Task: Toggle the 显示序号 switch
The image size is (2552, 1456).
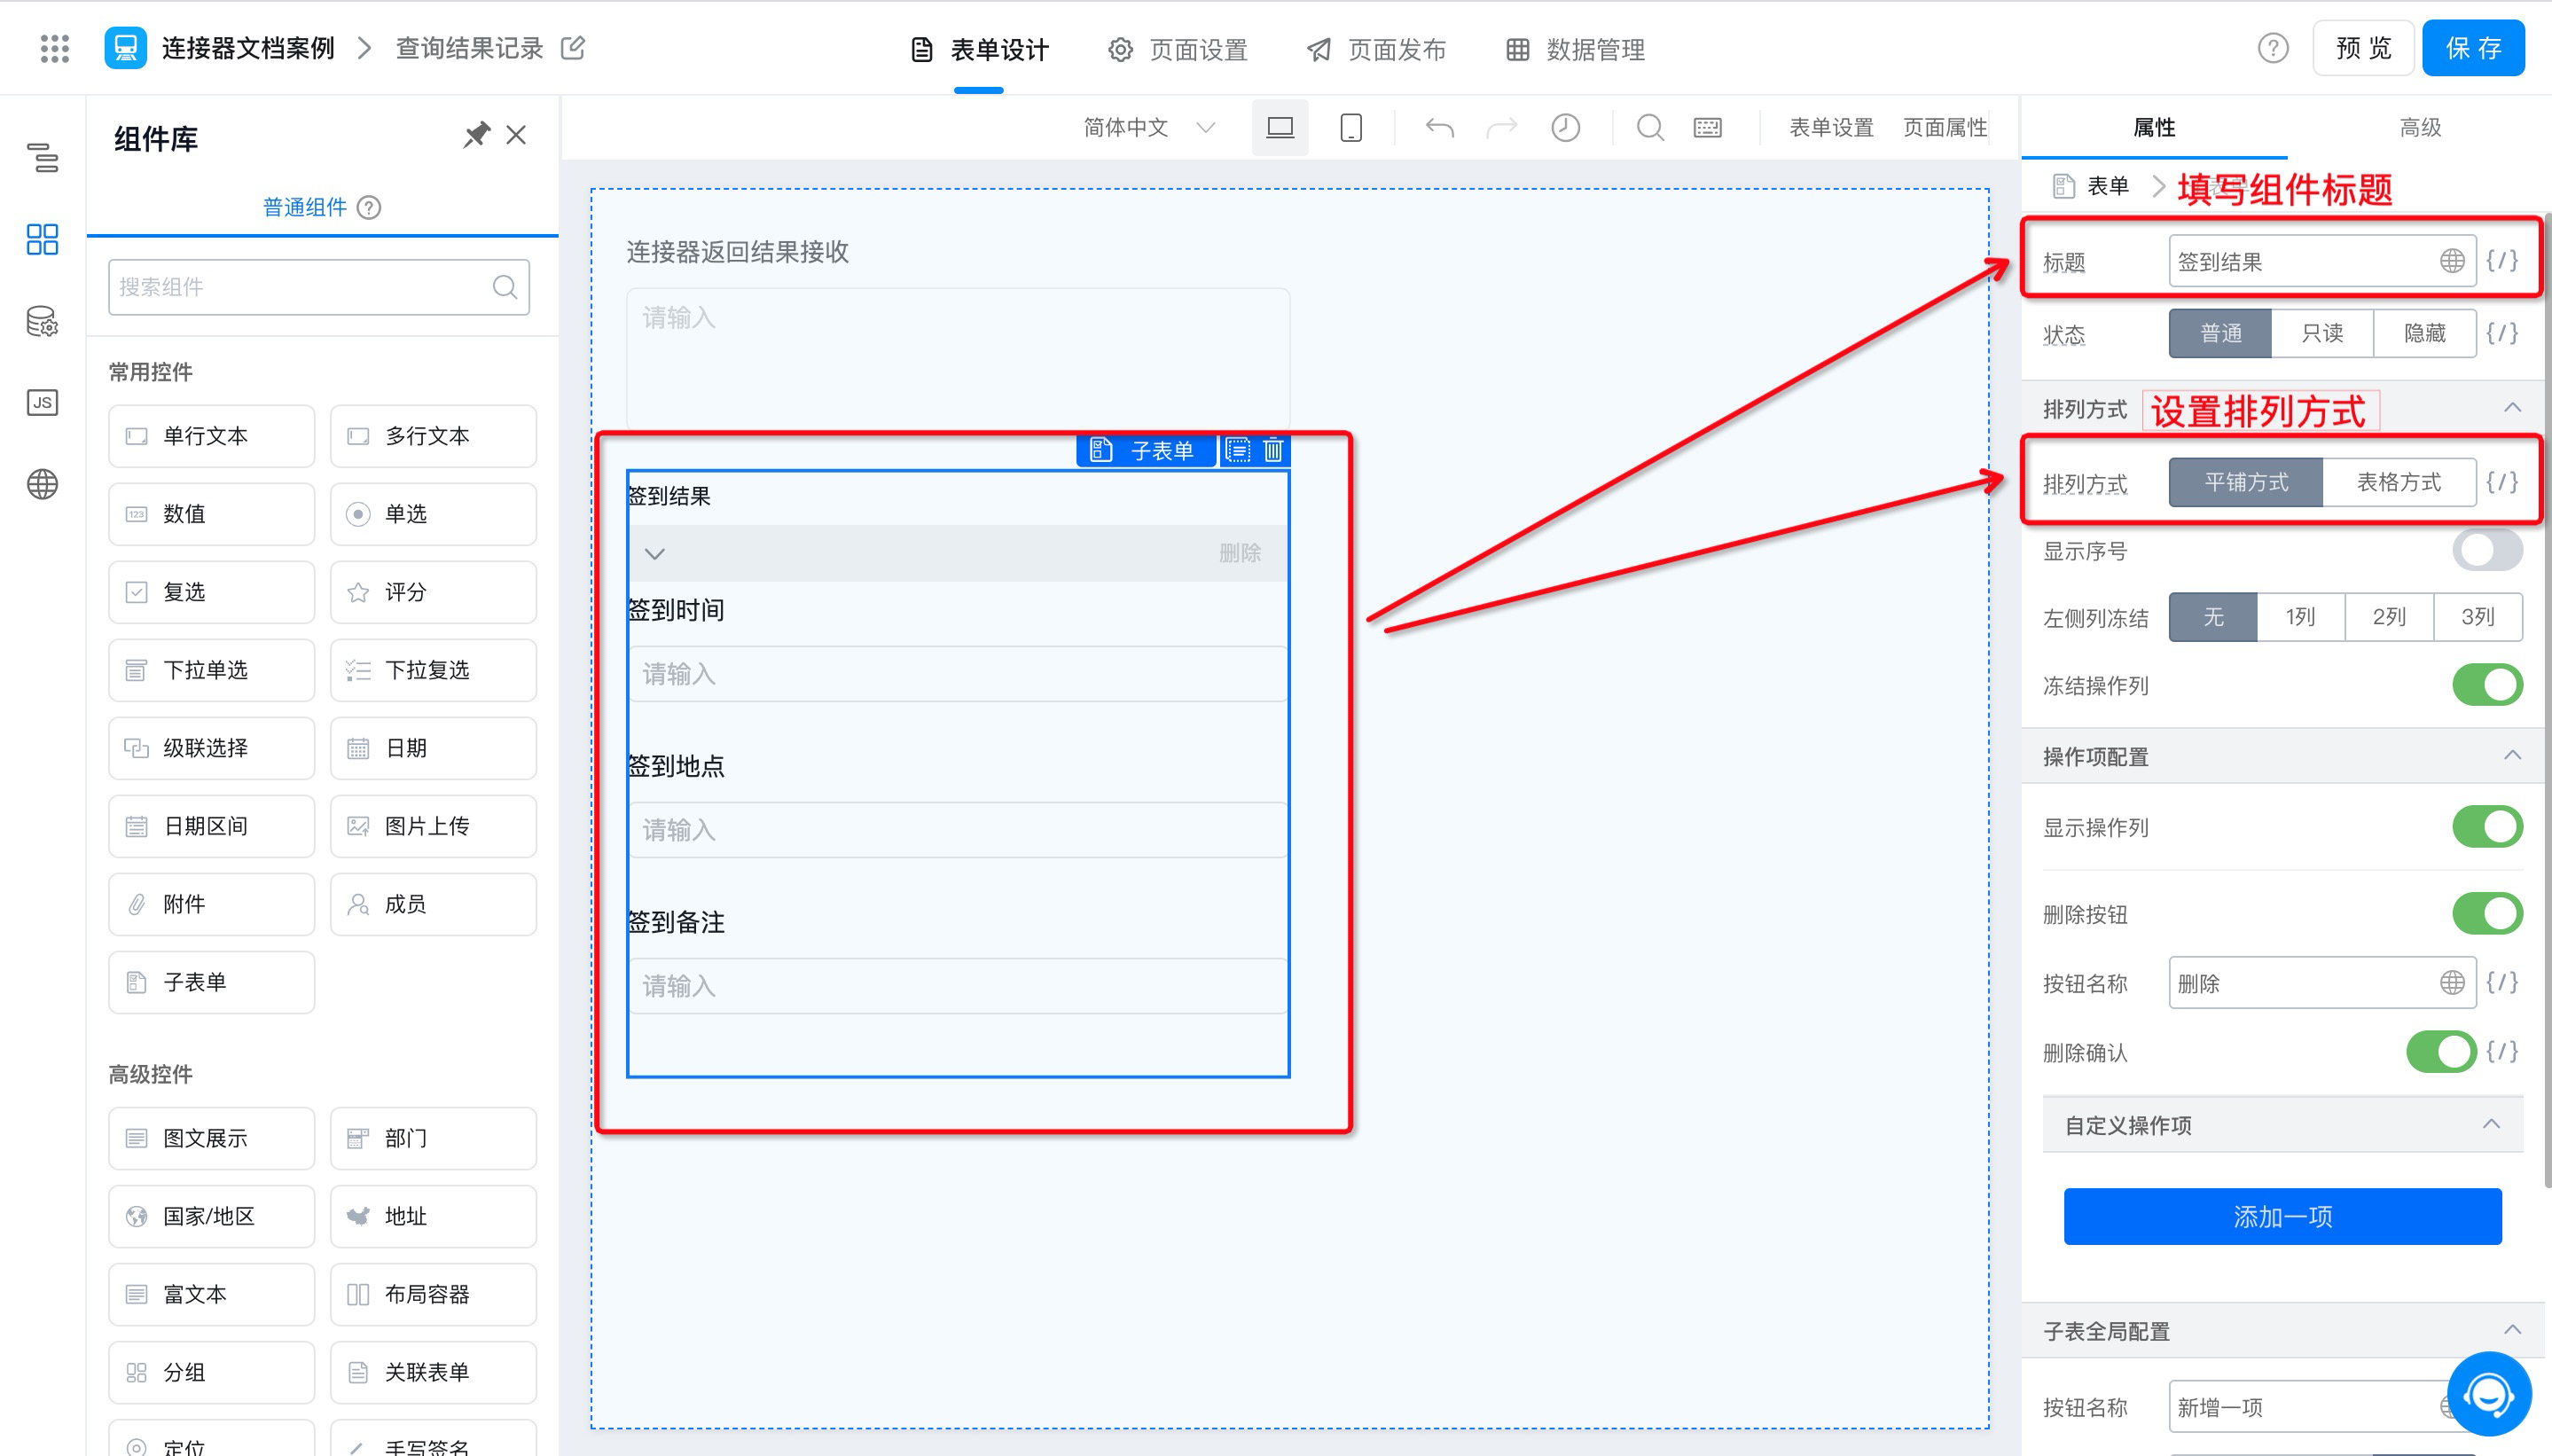Action: point(2486,550)
